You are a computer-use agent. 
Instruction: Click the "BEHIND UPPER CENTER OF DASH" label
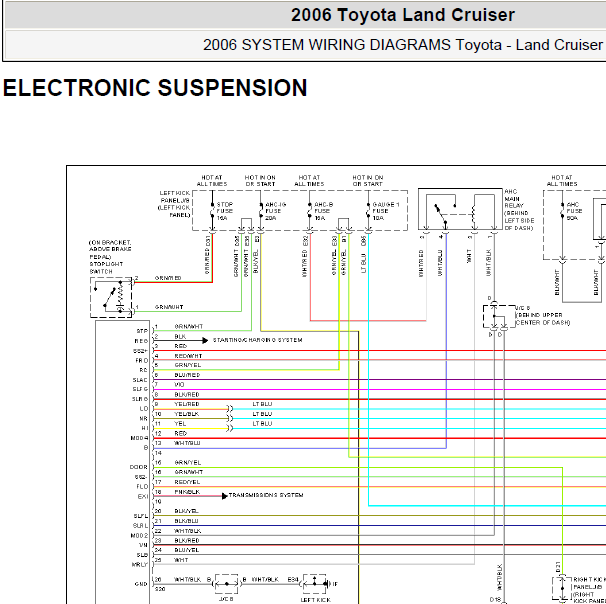pyautogui.click(x=543, y=319)
